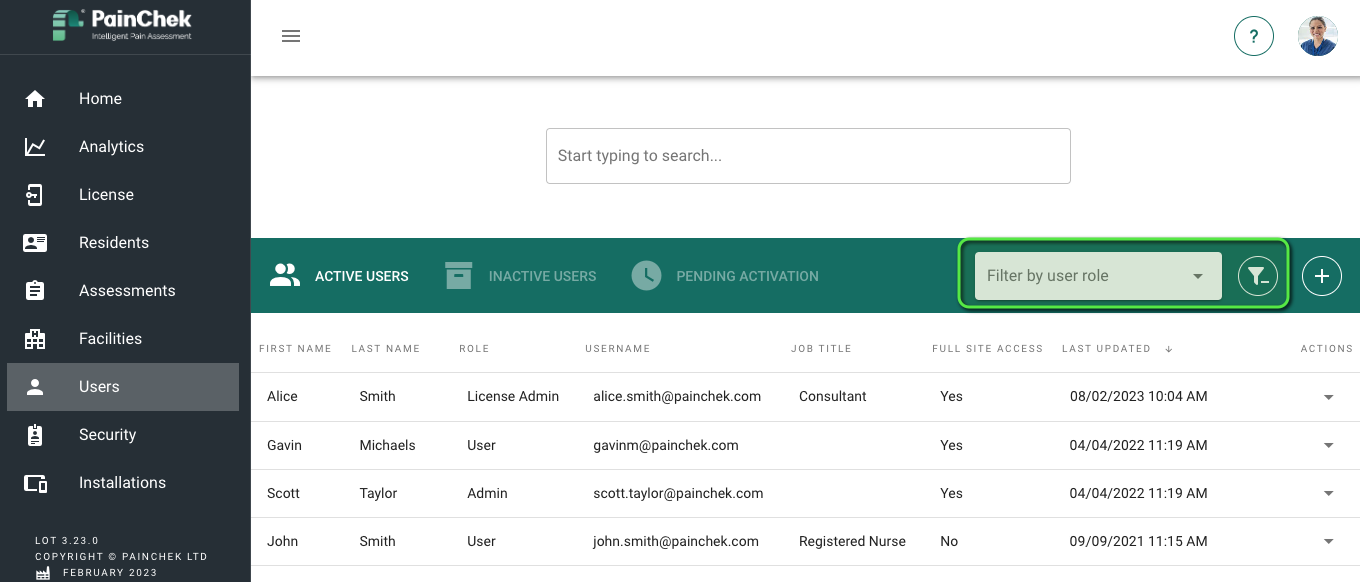Add a new user with plus icon

pyautogui.click(x=1322, y=276)
